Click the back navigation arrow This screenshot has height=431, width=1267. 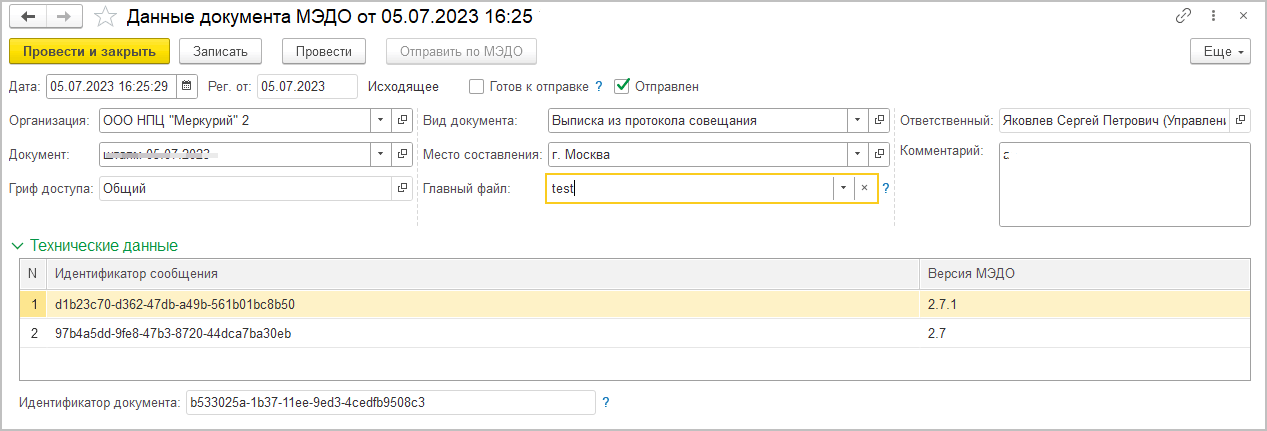(27, 17)
